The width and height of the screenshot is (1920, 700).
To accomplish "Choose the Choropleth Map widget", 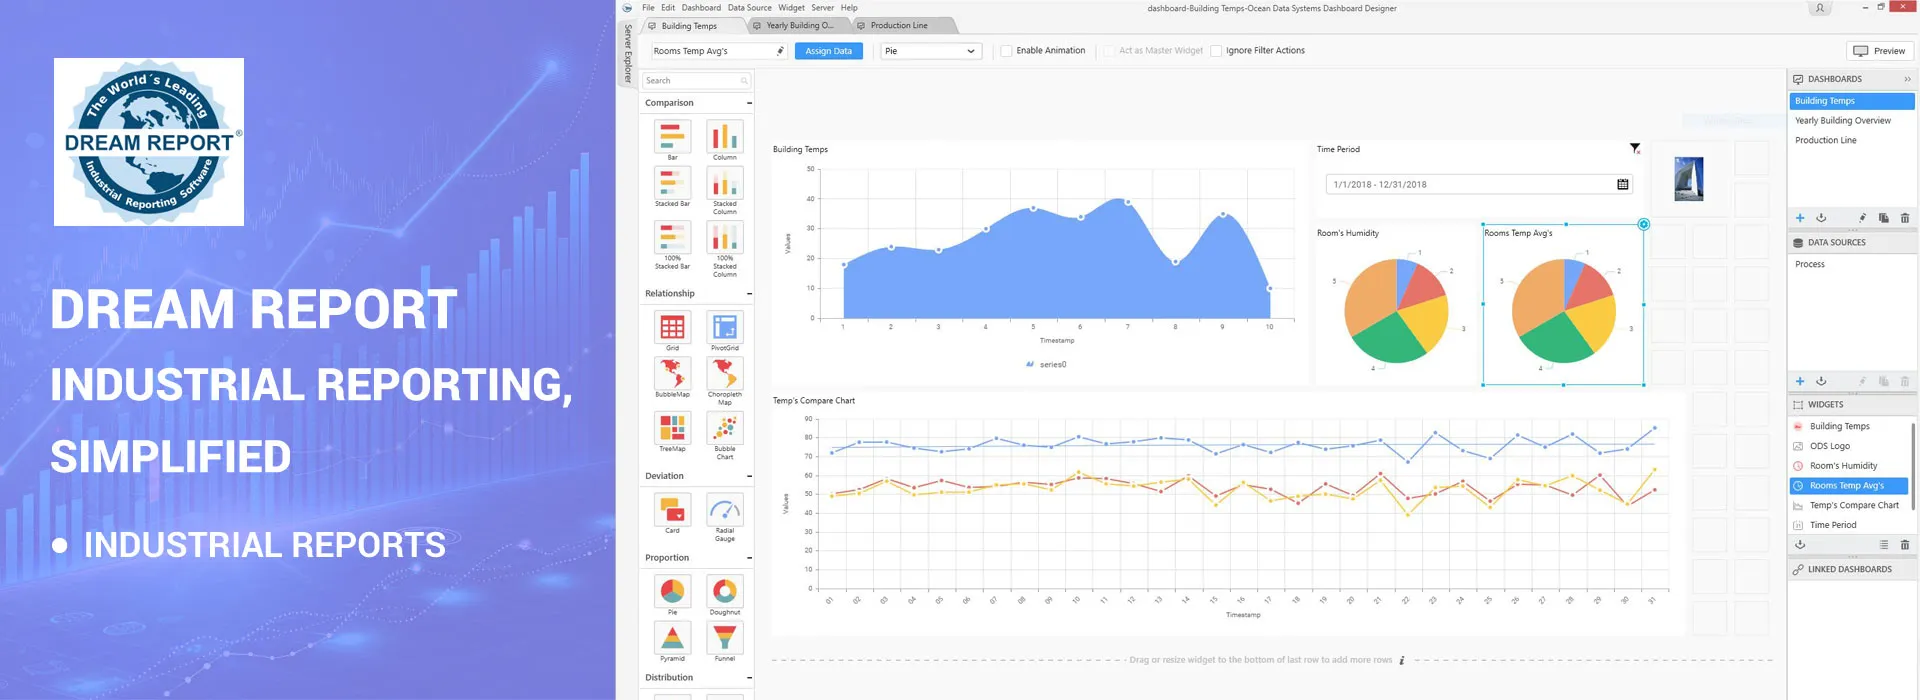I will point(724,374).
